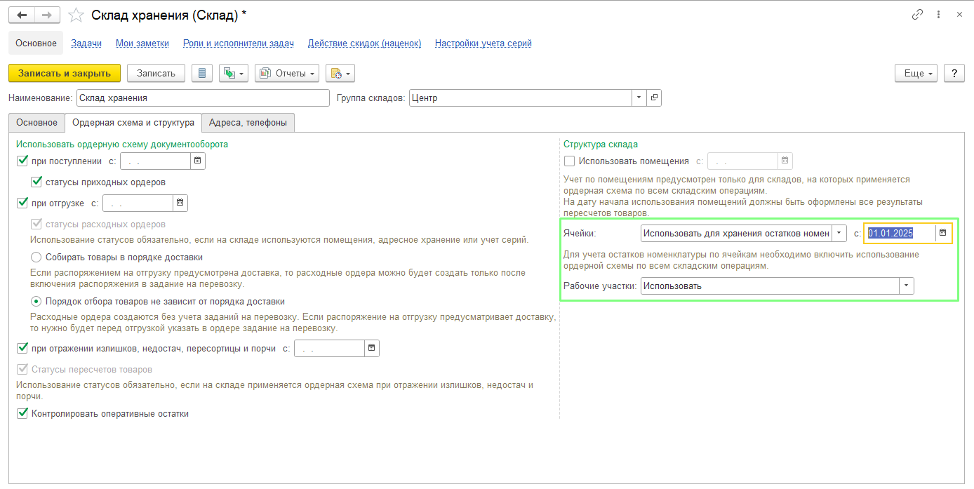Open help with the question mark button

coord(954,73)
